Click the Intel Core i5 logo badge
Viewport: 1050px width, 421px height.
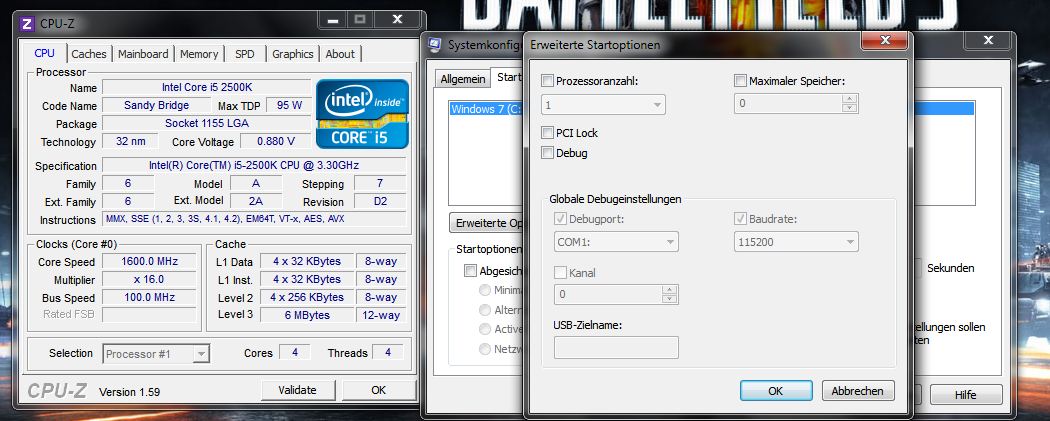[x=362, y=114]
